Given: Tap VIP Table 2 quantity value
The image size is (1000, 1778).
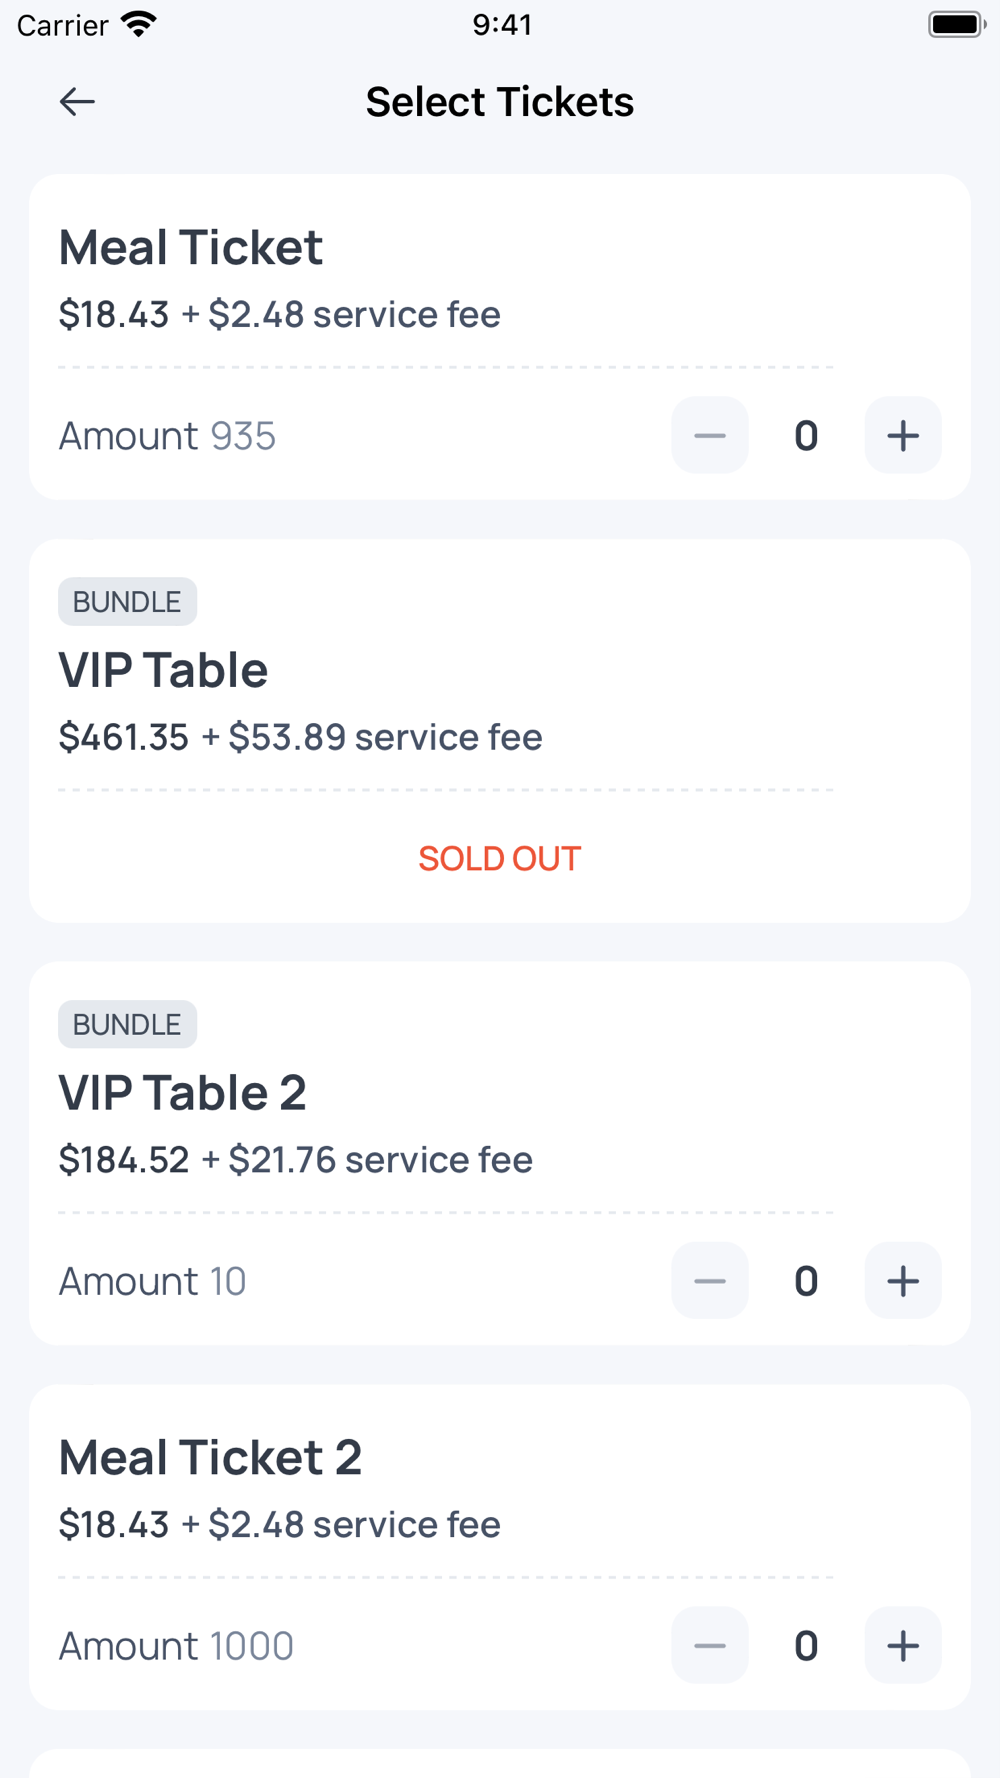Looking at the screenshot, I should 806,1281.
